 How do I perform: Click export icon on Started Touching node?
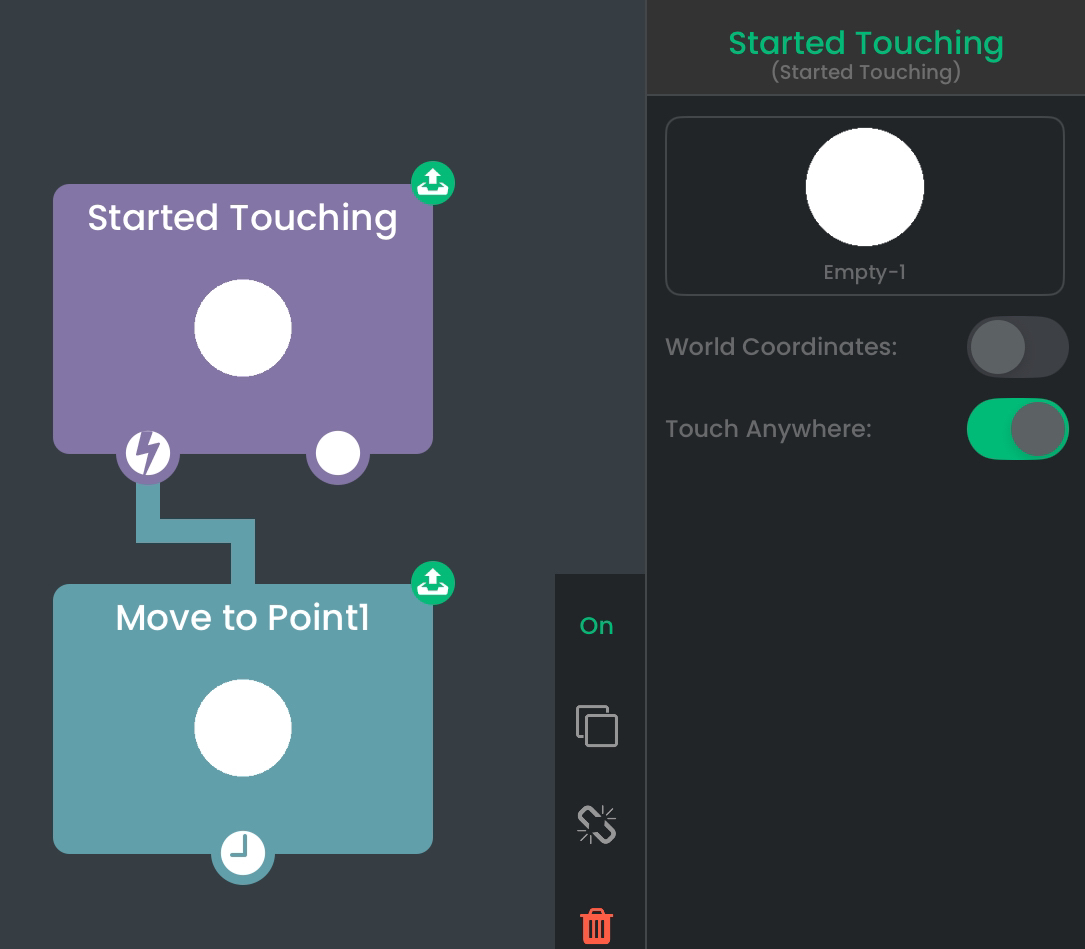pos(432,183)
